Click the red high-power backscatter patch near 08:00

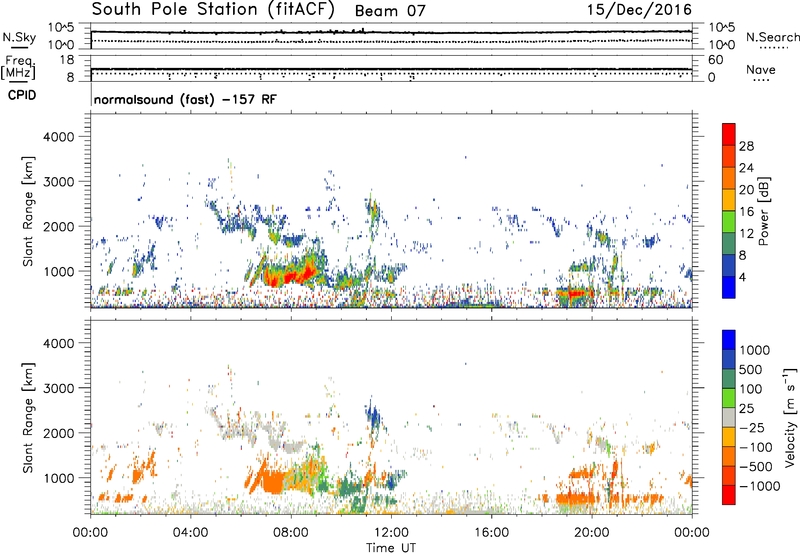tap(290, 276)
